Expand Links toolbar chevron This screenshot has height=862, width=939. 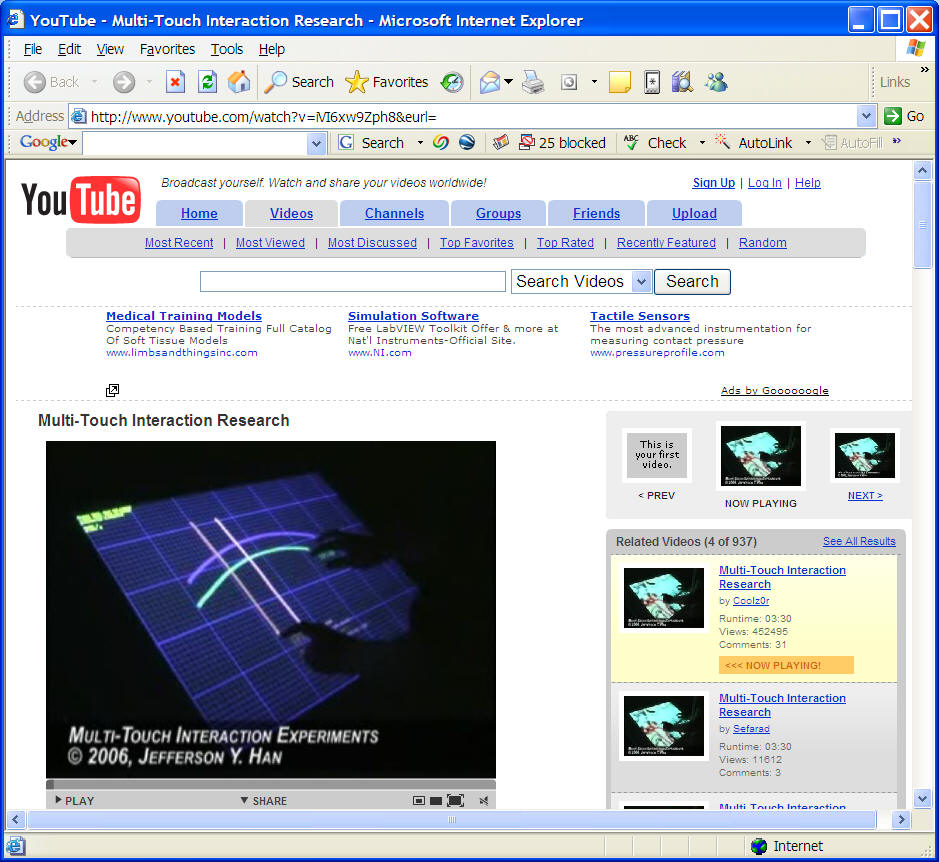(x=925, y=69)
